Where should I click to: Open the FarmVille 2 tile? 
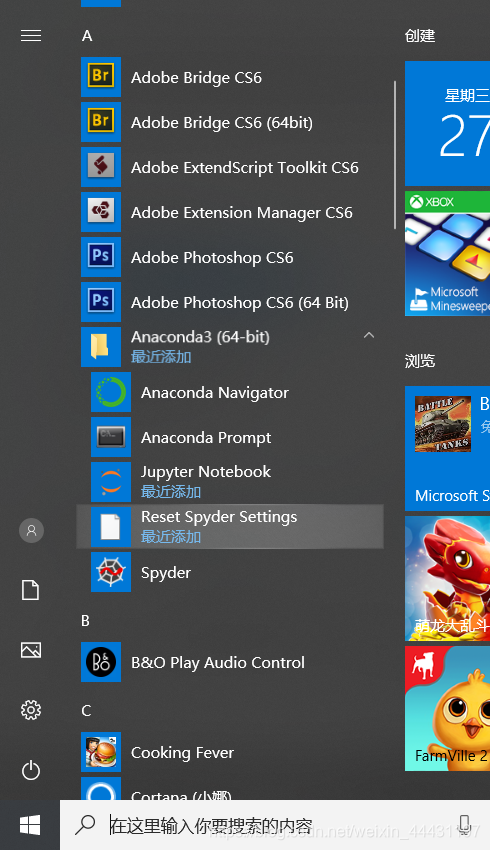[x=447, y=709]
